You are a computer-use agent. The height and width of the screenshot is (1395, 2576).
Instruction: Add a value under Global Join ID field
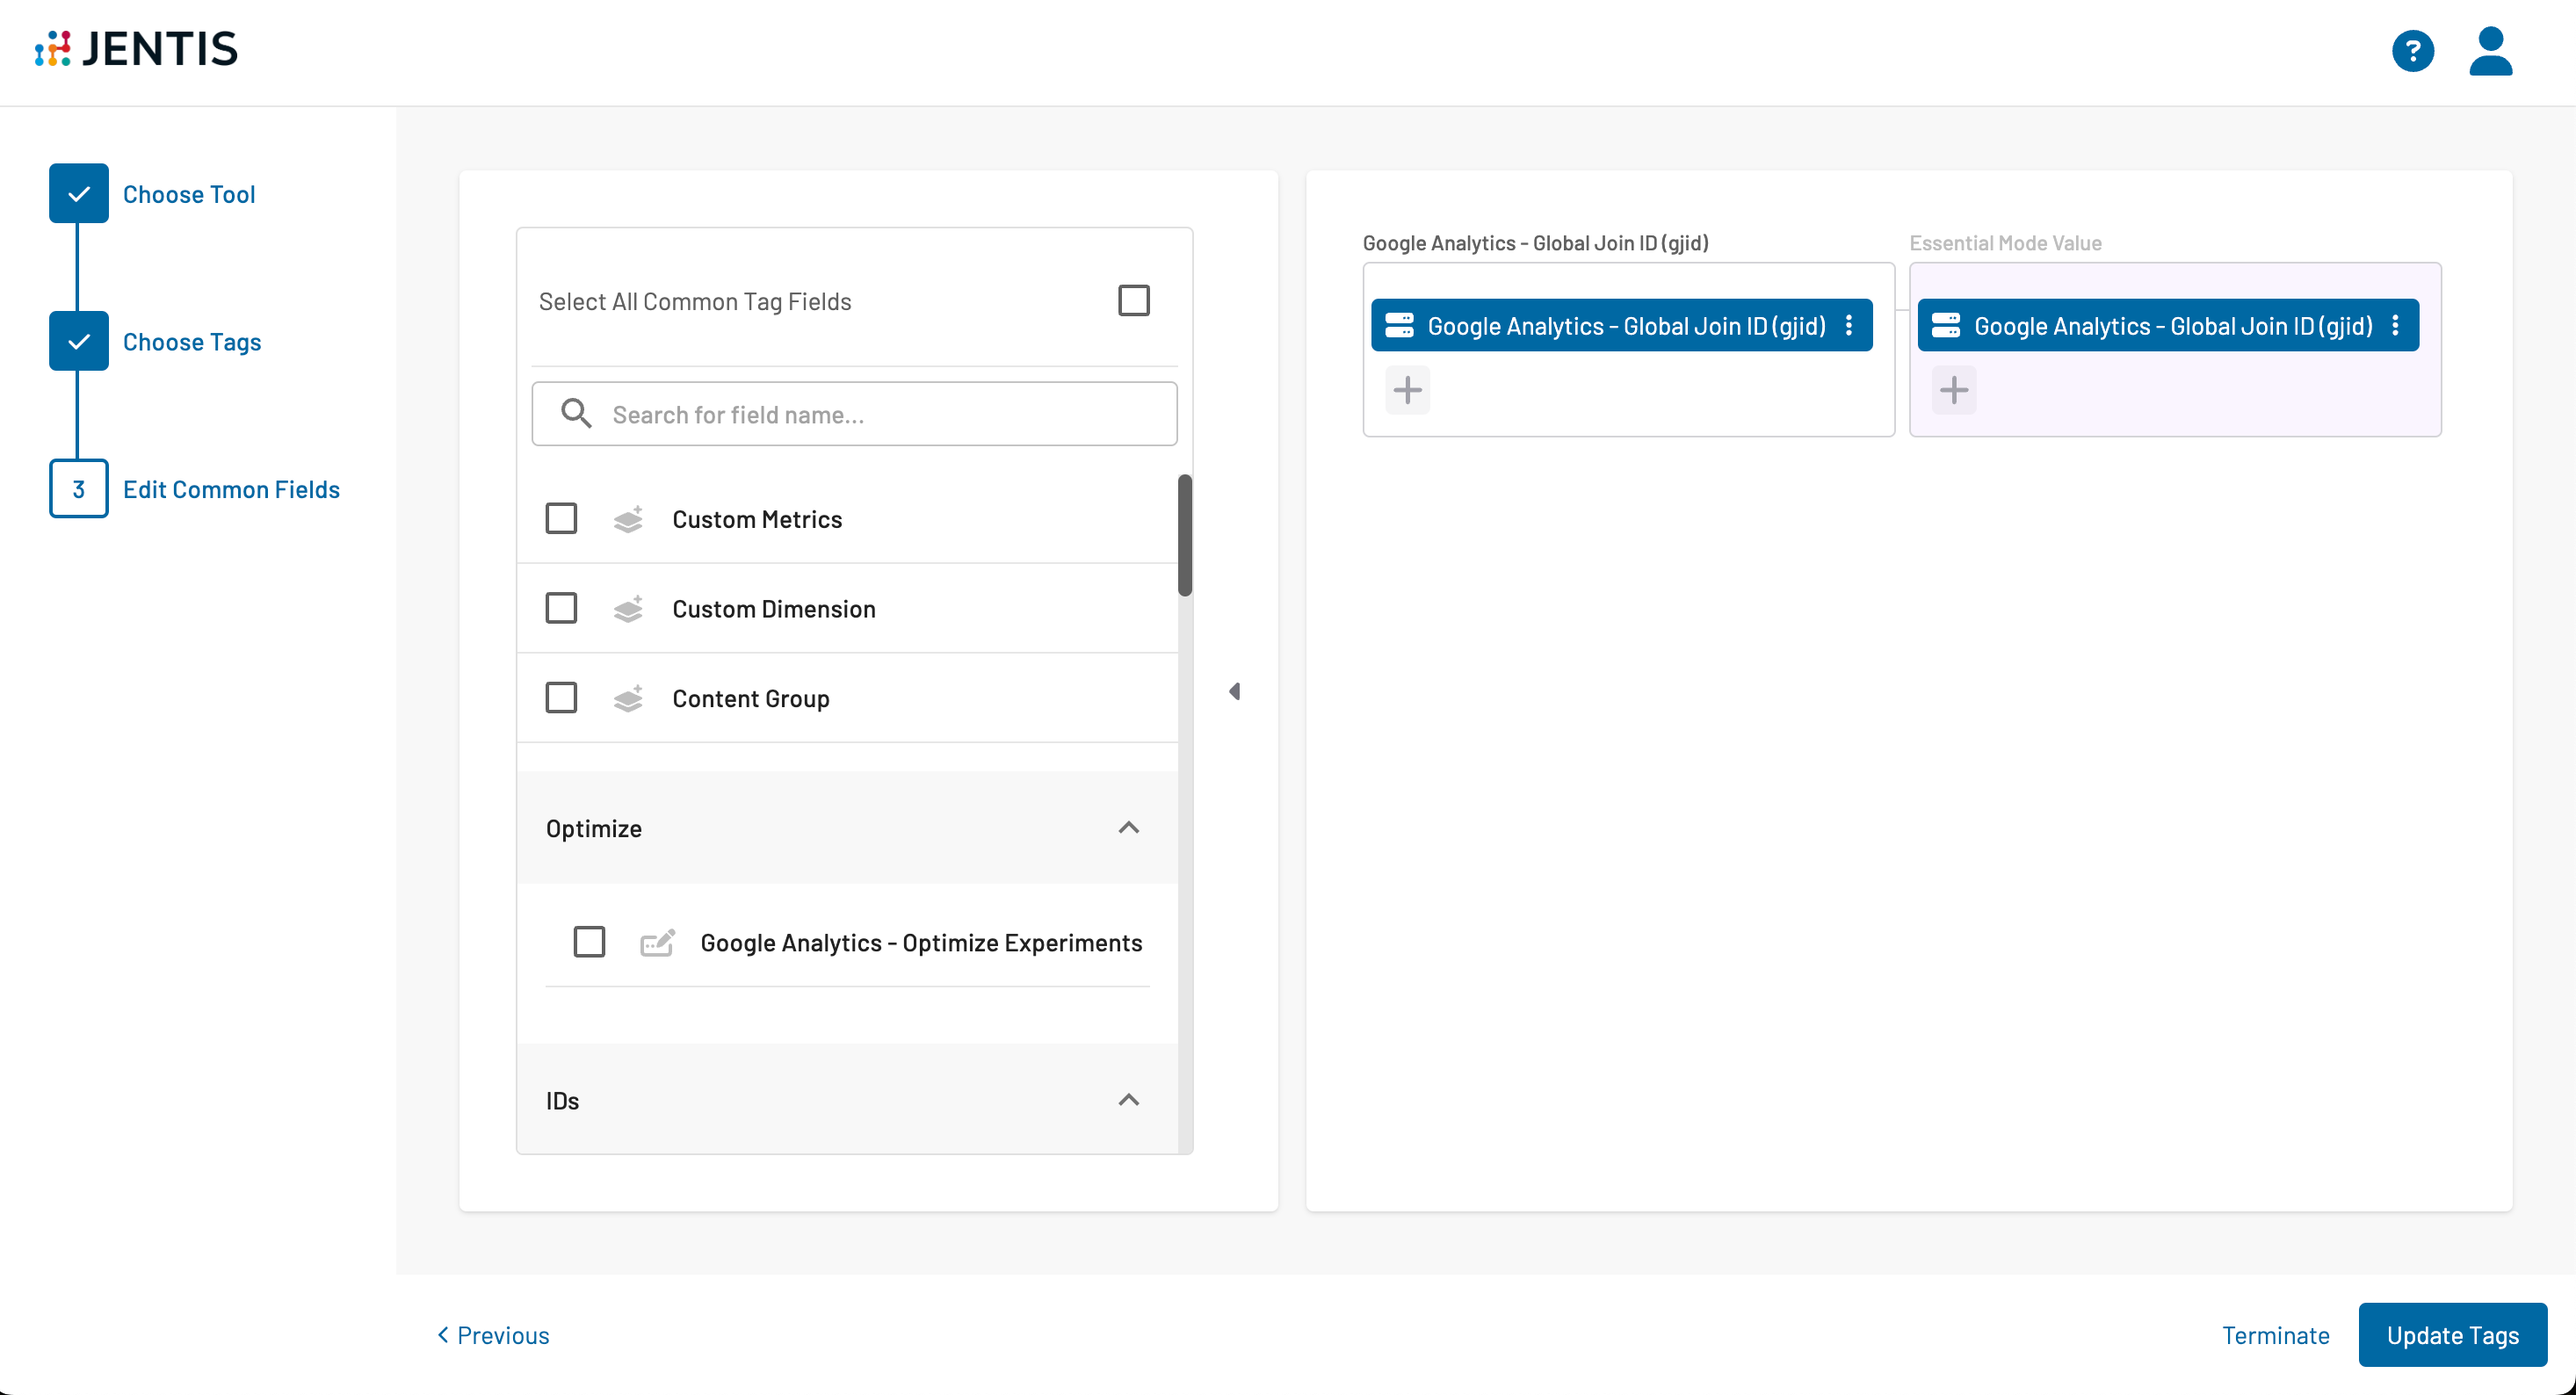tap(1407, 390)
